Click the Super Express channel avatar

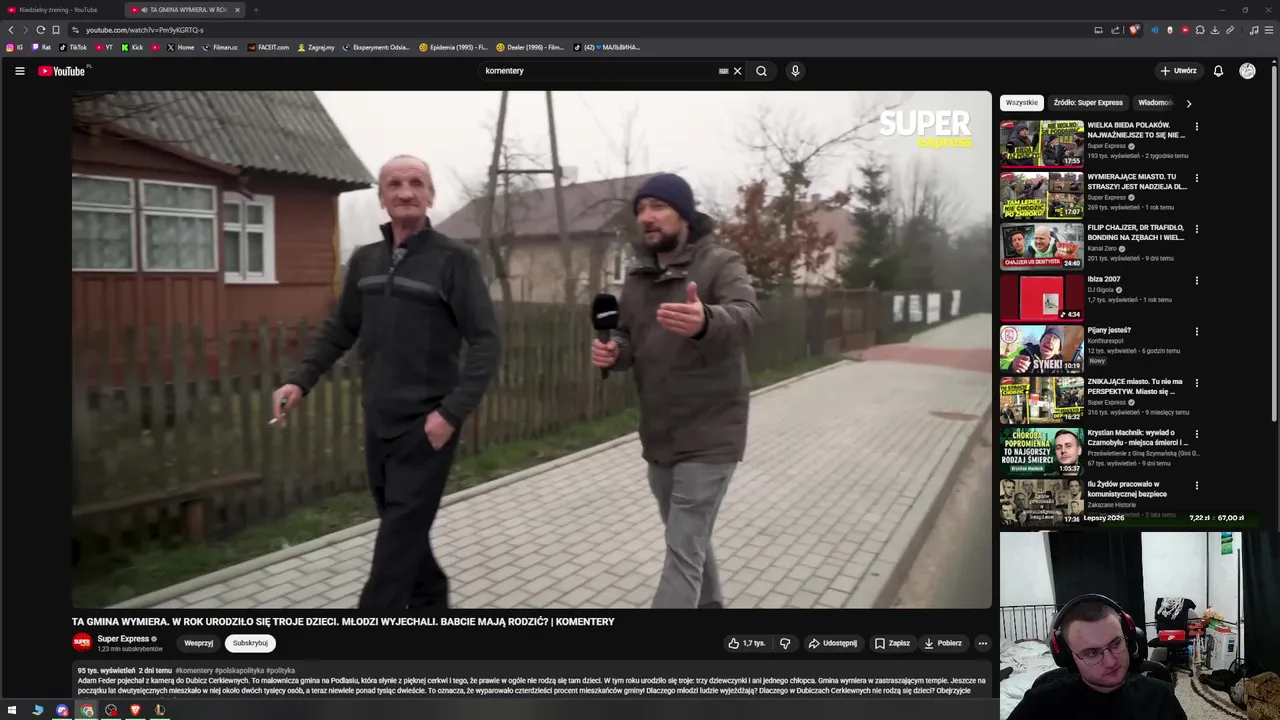(82, 642)
